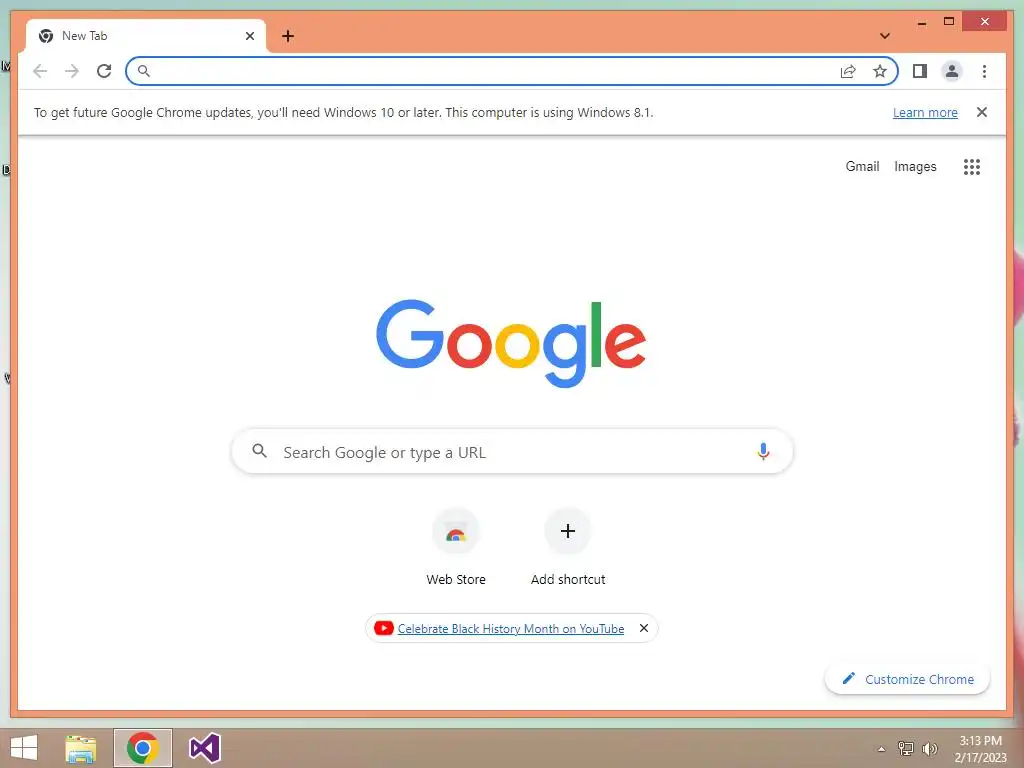This screenshot has width=1024, height=768.
Task: Open File Explorer from taskbar
Action: pyautogui.click(x=81, y=748)
